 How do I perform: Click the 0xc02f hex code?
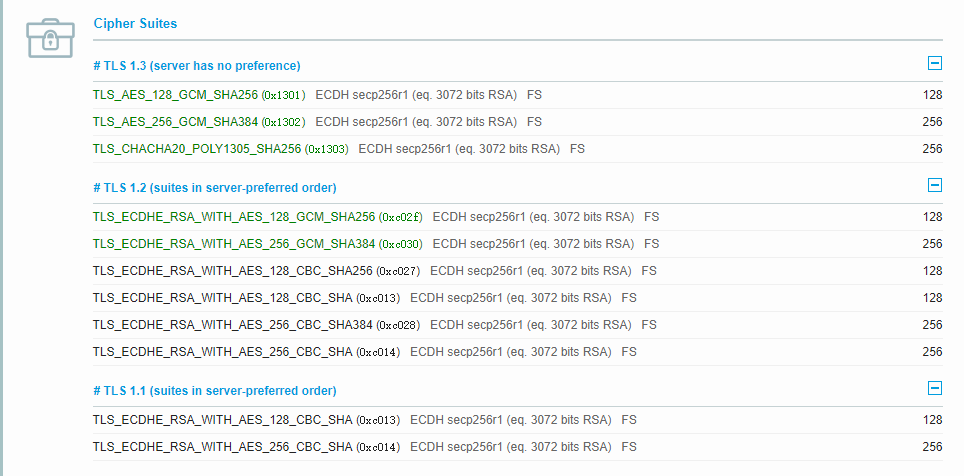pyautogui.click(x=401, y=217)
